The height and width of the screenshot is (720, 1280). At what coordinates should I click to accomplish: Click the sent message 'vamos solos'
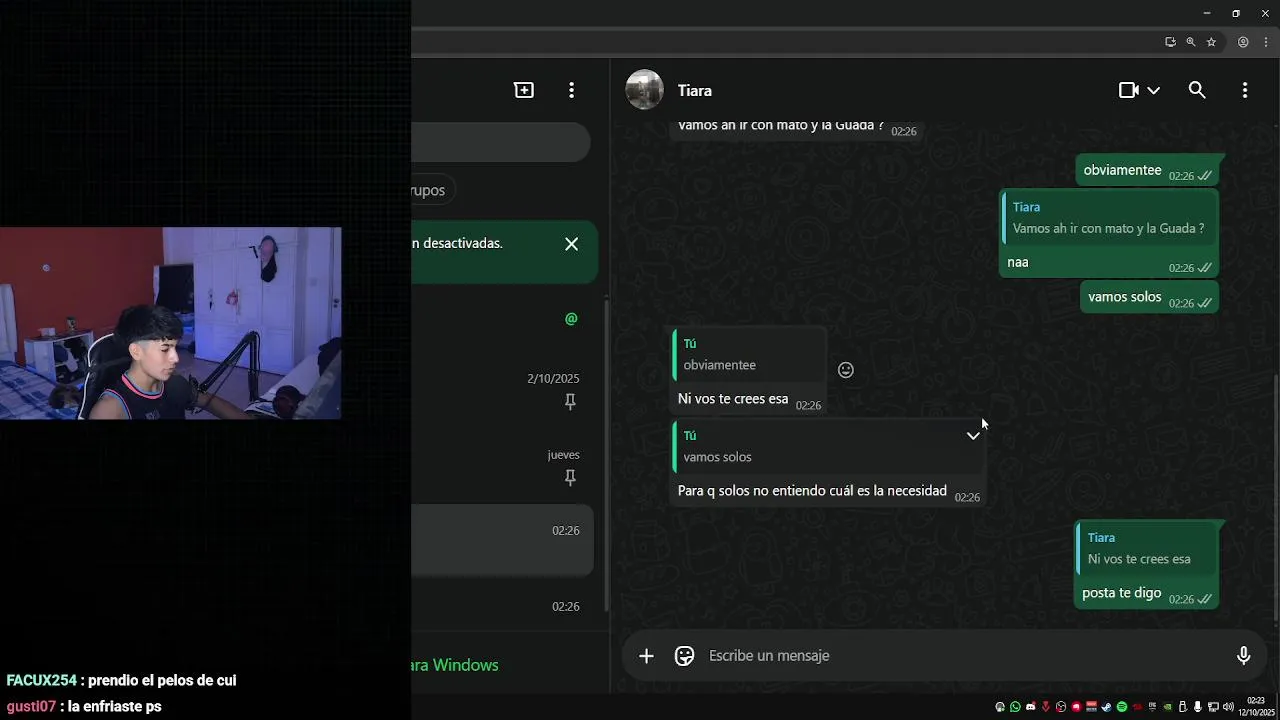1149,297
